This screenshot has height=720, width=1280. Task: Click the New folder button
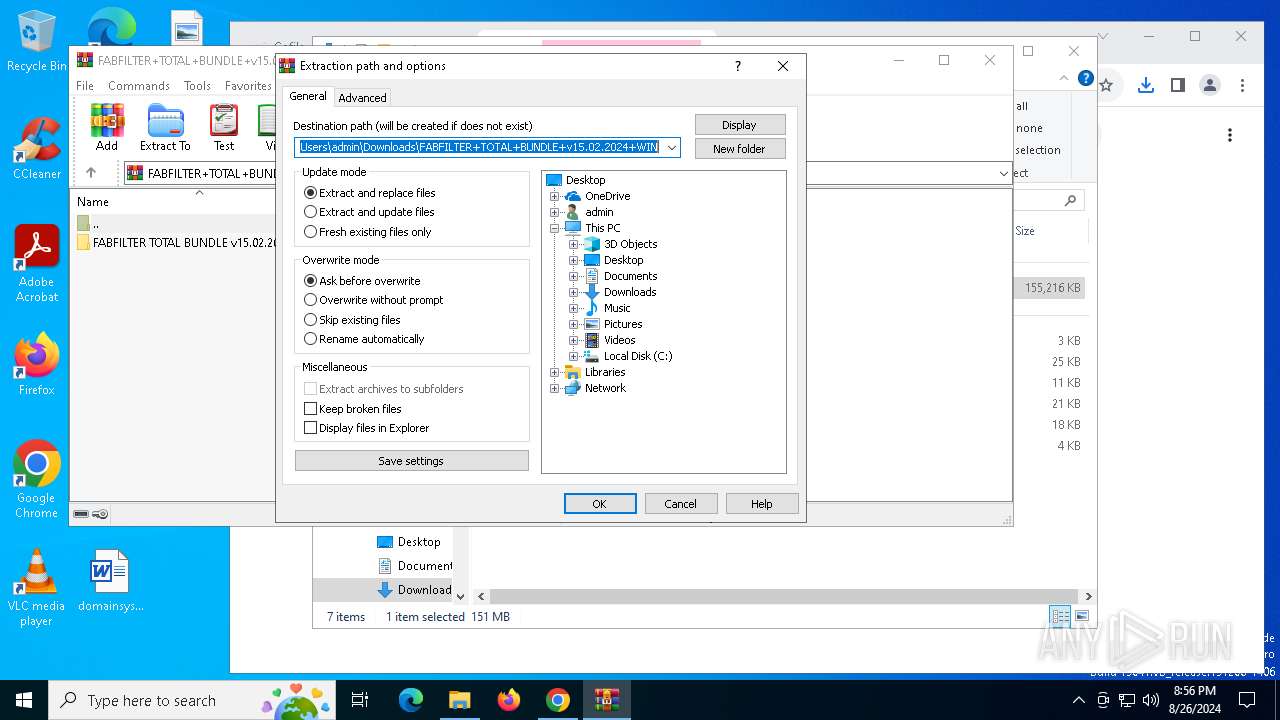[x=739, y=149]
